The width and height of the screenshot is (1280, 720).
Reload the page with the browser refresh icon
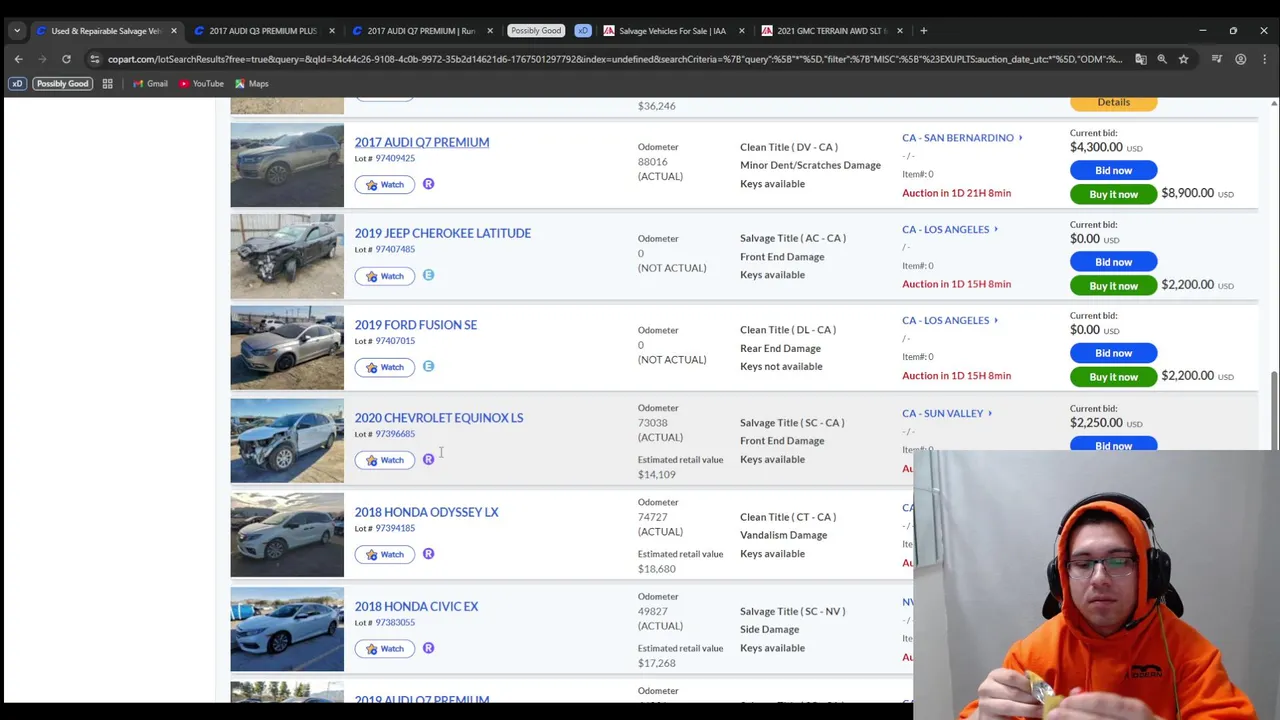click(x=66, y=59)
